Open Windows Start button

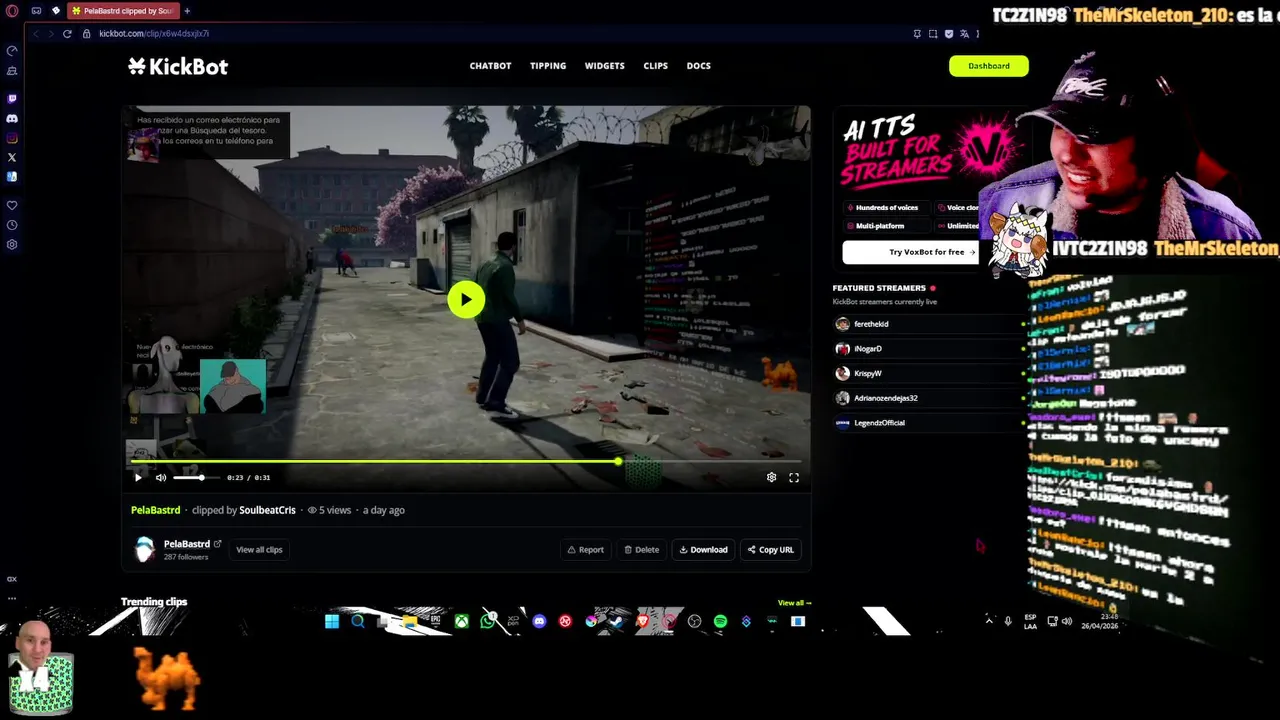click(332, 622)
